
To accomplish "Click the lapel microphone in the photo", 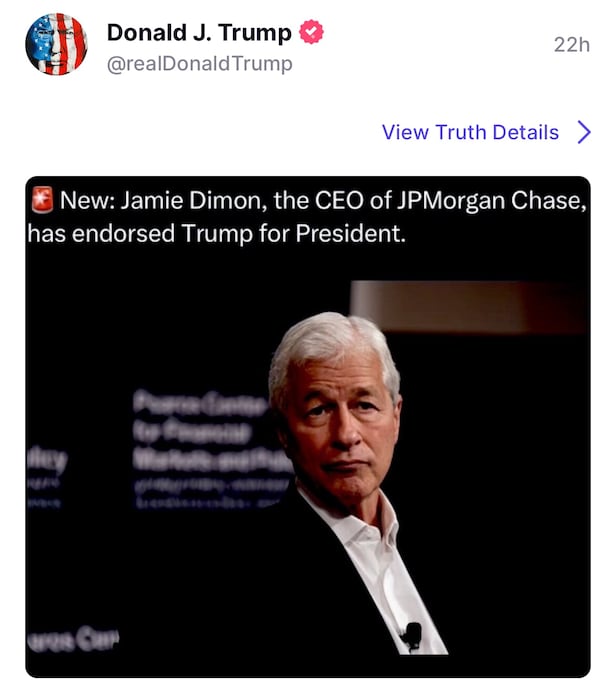I will pyautogui.click(x=410, y=633).
